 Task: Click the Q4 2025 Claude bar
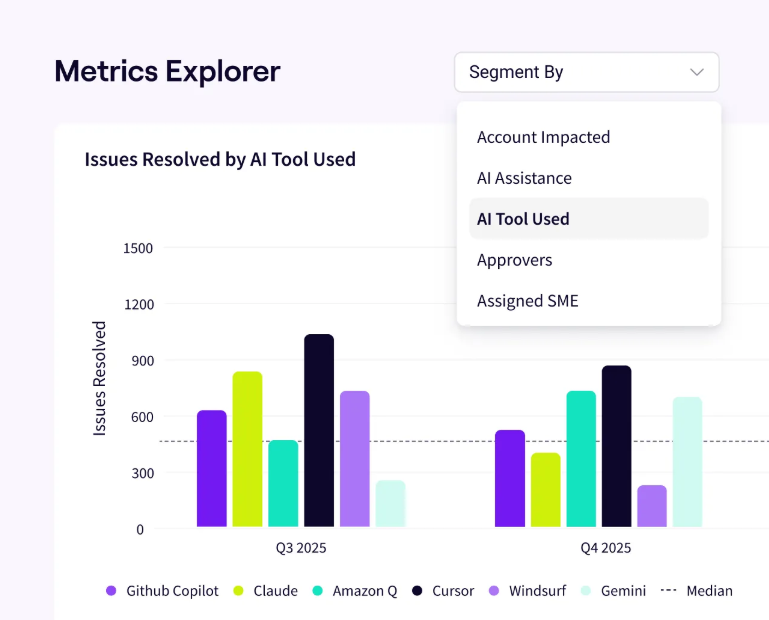(545, 490)
